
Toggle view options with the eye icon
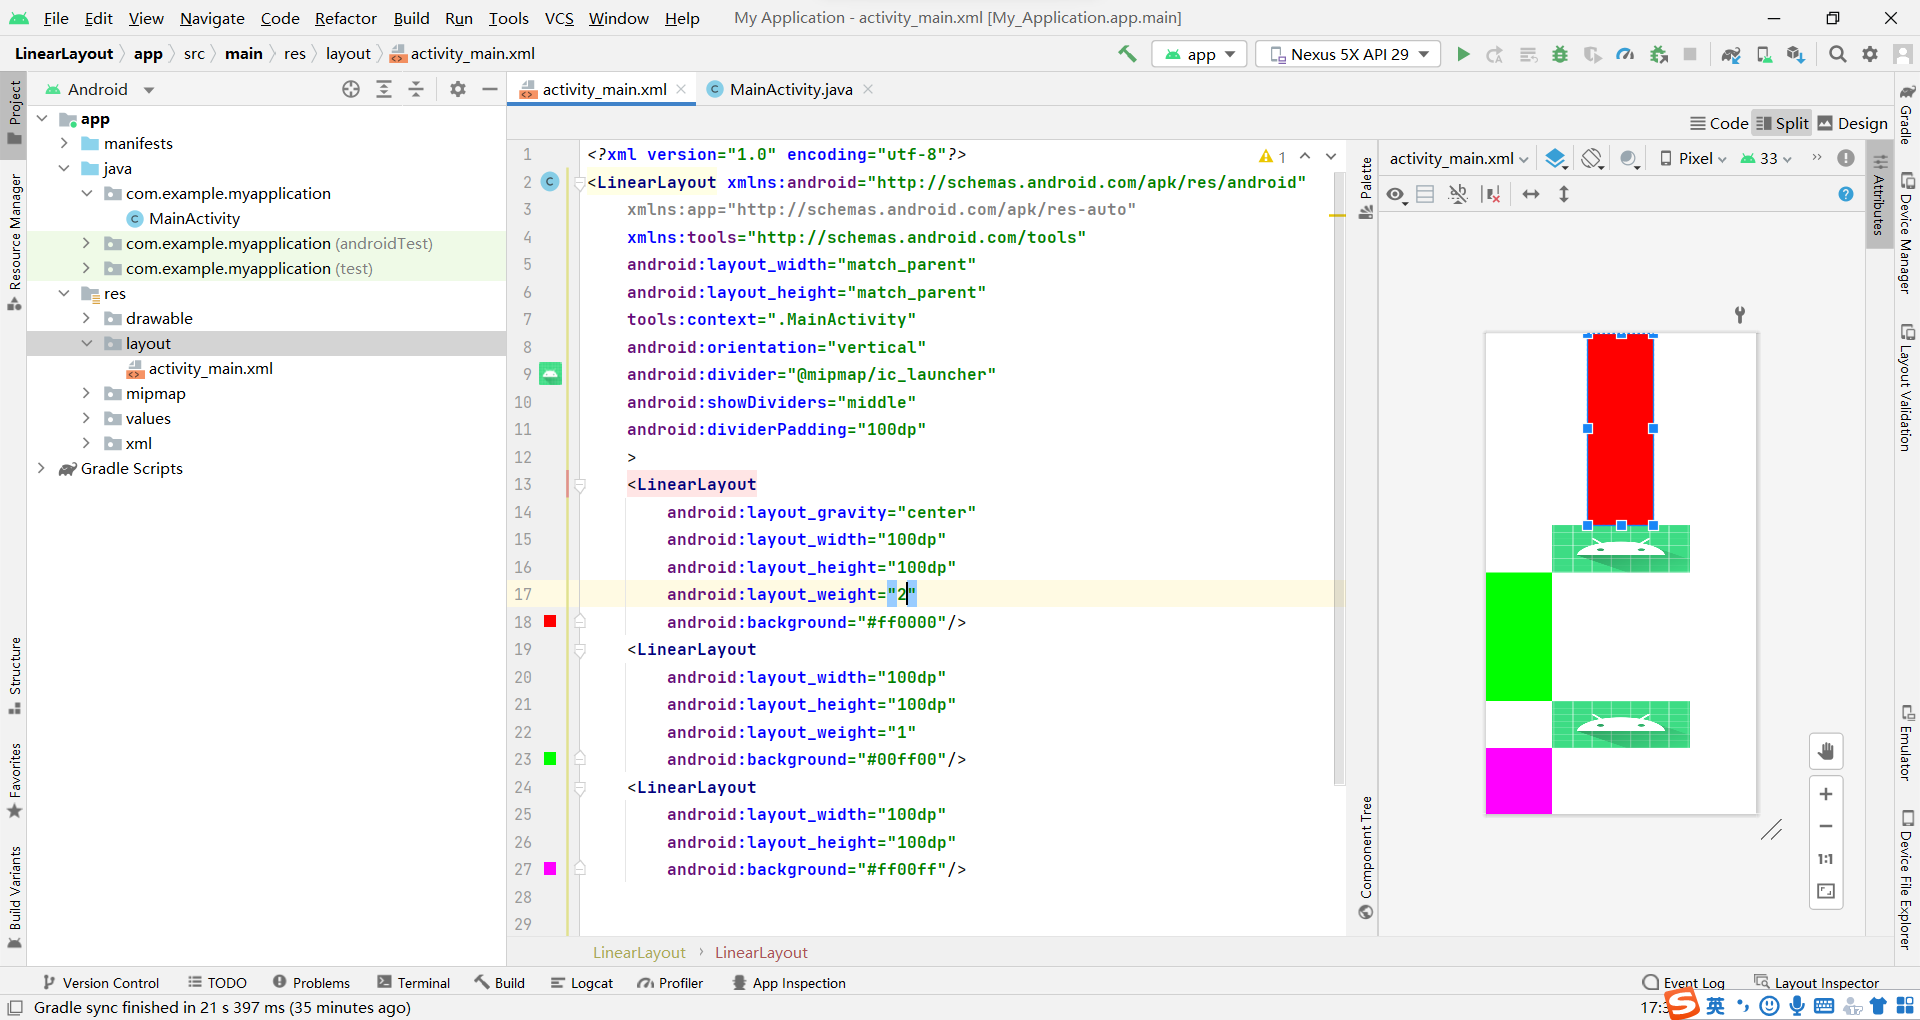[1396, 194]
